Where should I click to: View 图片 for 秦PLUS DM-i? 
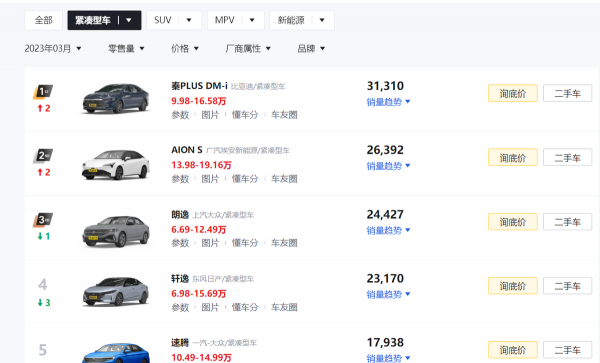[210, 115]
